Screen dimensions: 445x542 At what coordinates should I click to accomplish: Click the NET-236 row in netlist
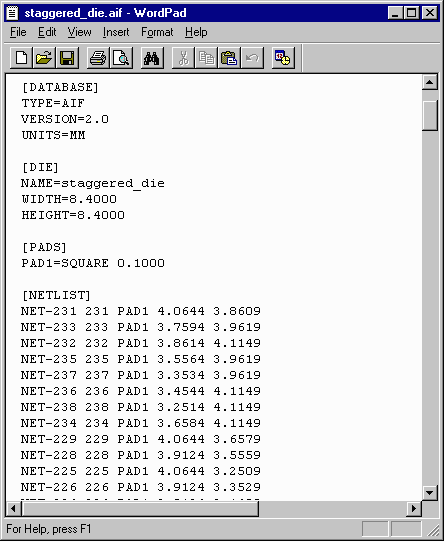pyautogui.click(x=141, y=391)
